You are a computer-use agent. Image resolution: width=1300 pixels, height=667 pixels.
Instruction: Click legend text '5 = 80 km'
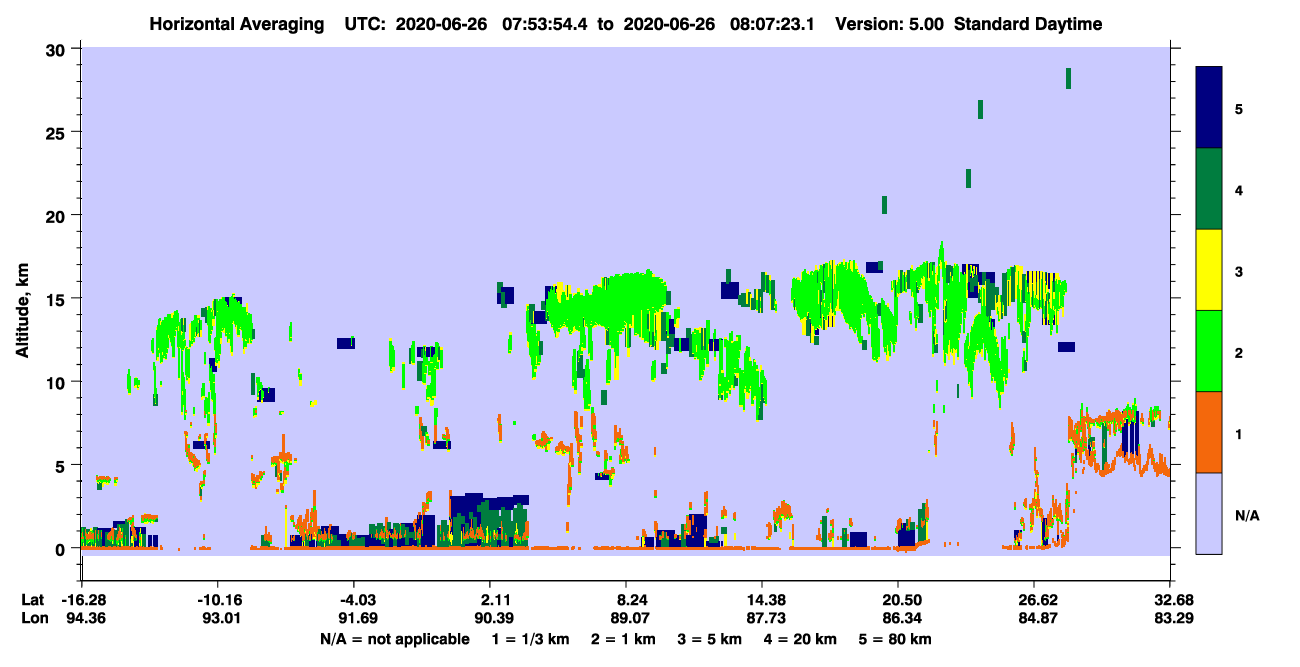pos(894,639)
